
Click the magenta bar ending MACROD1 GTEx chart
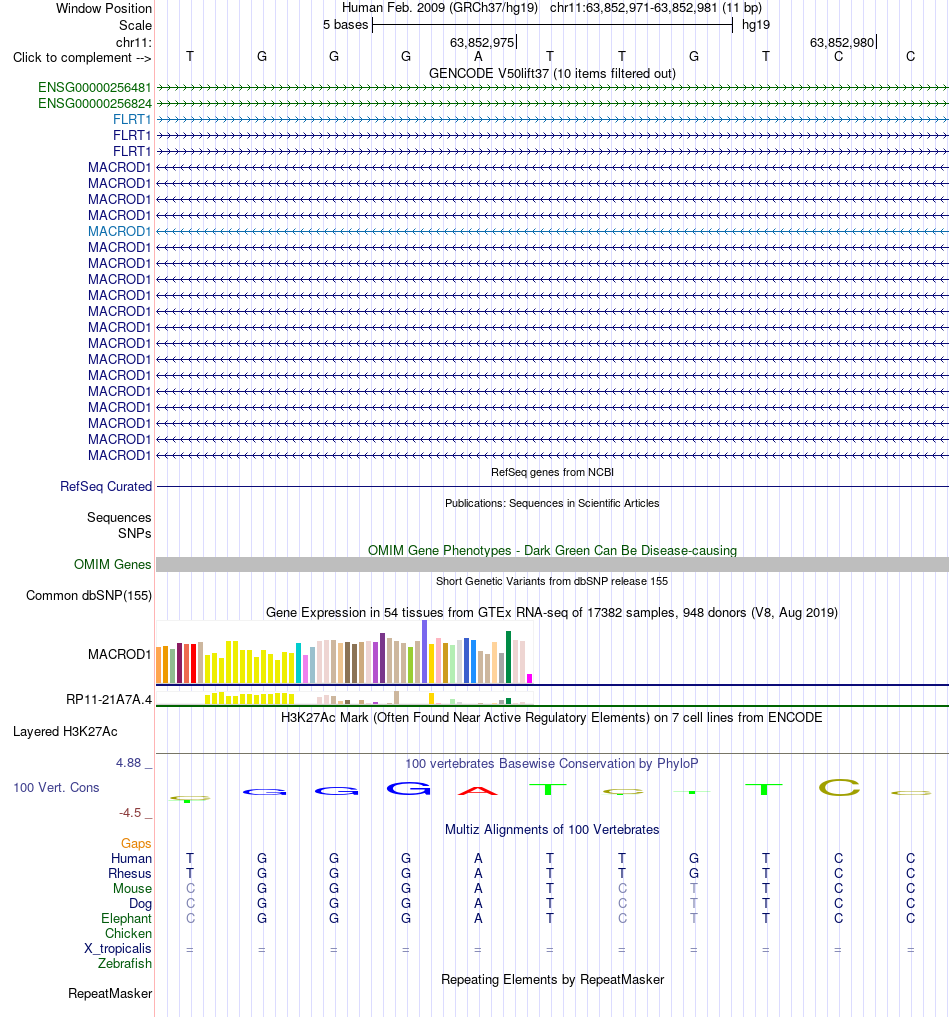pyautogui.click(x=530, y=678)
